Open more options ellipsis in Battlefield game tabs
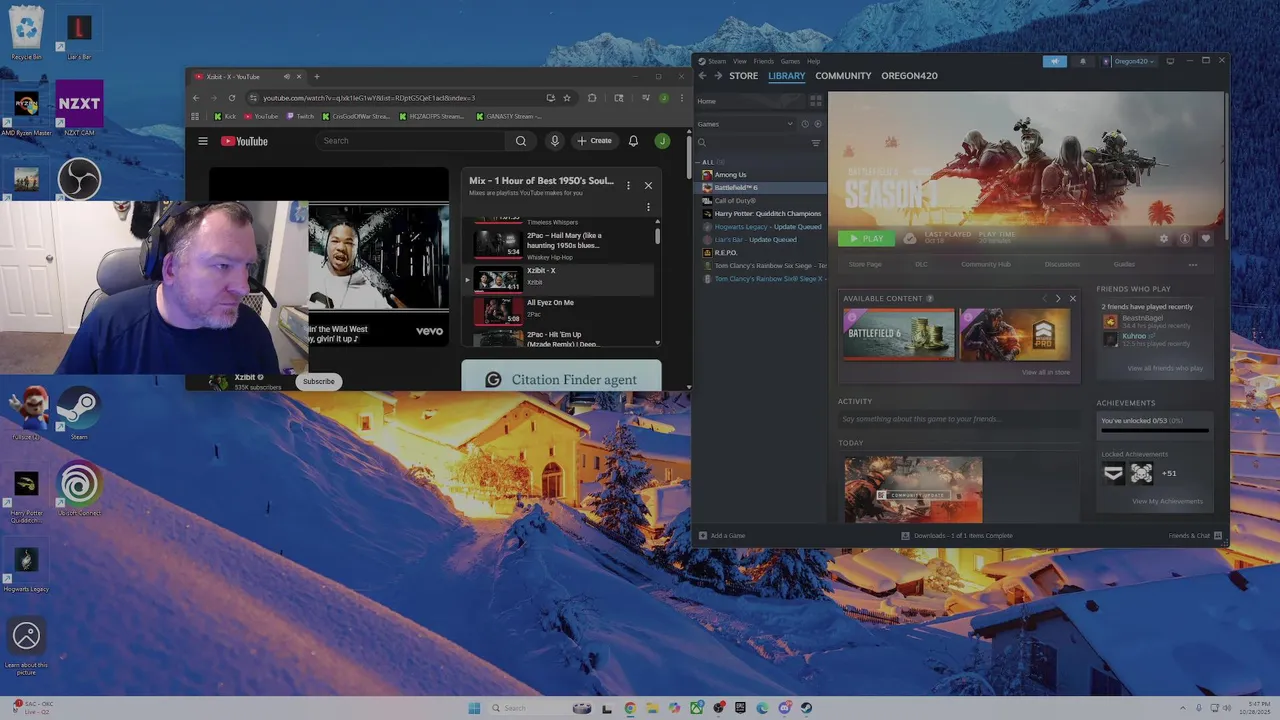This screenshot has height=720, width=1280. click(x=1192, y=264)
